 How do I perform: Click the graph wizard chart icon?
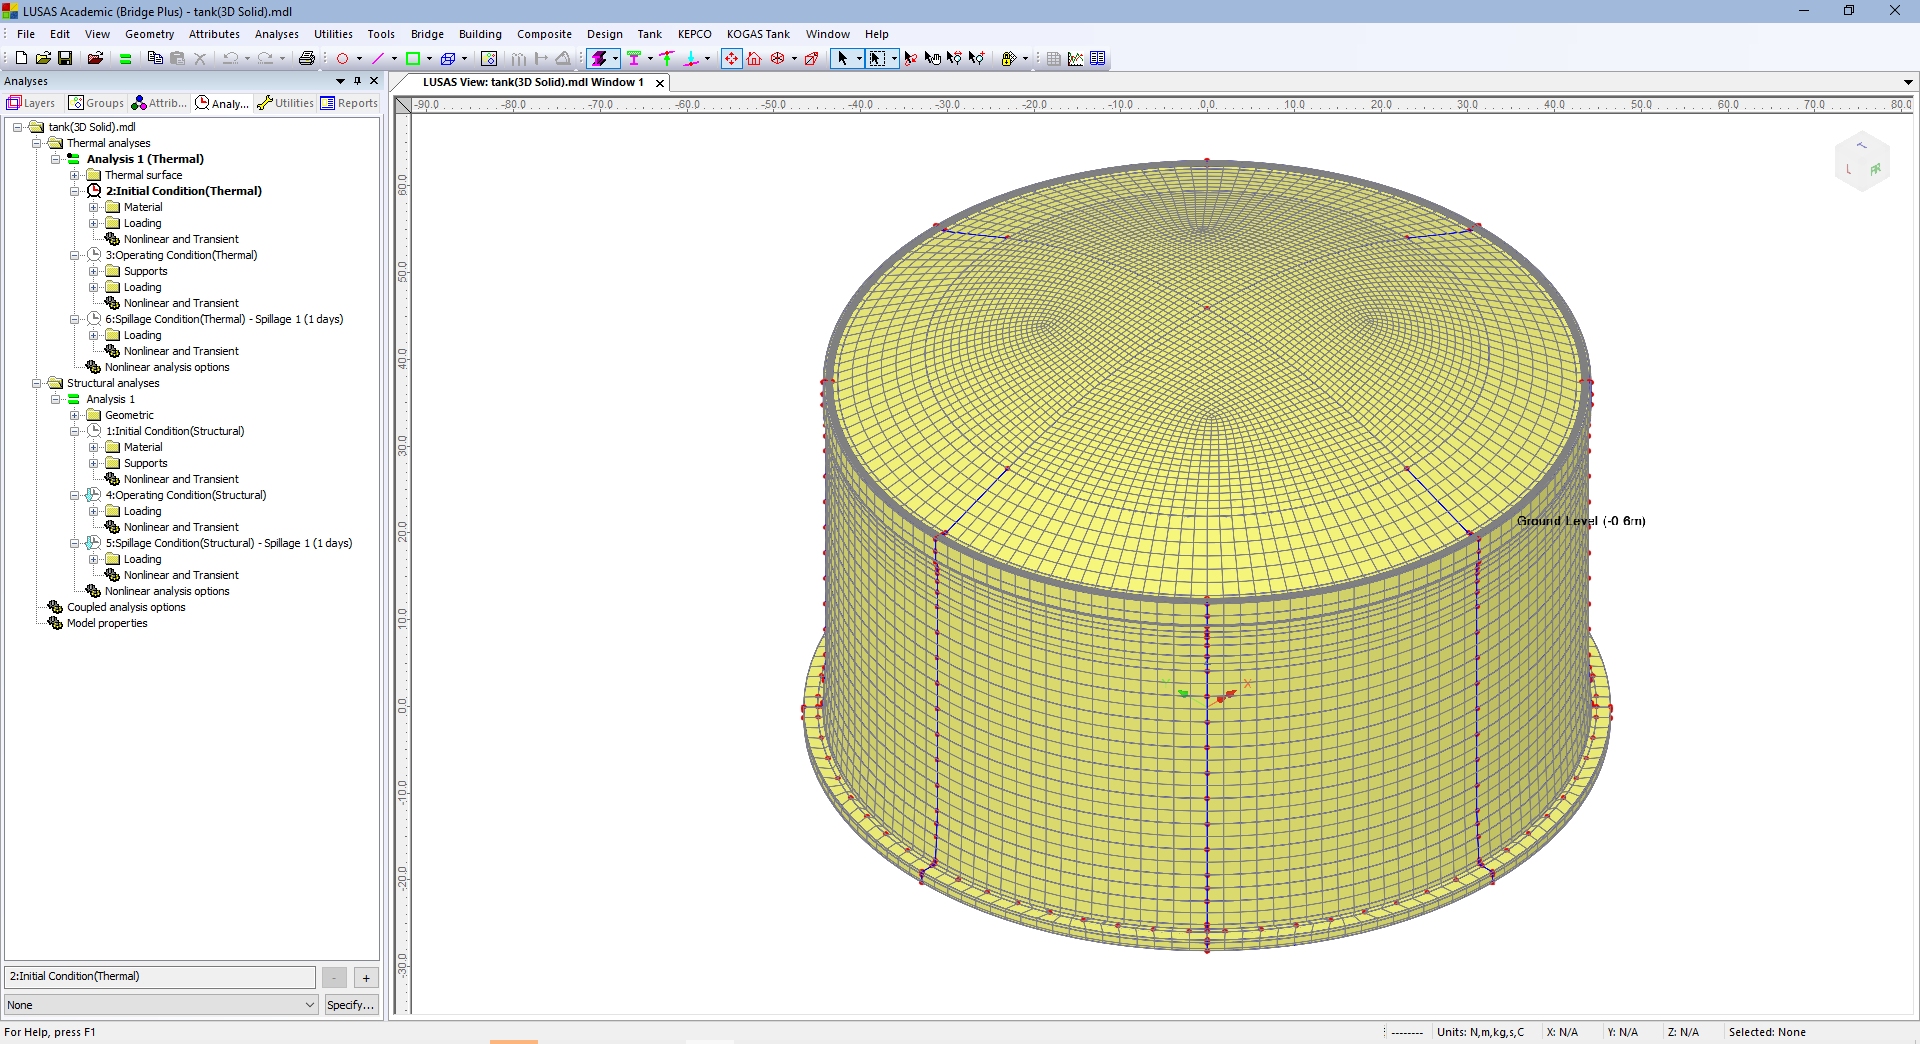click(x=1075, y=59)
